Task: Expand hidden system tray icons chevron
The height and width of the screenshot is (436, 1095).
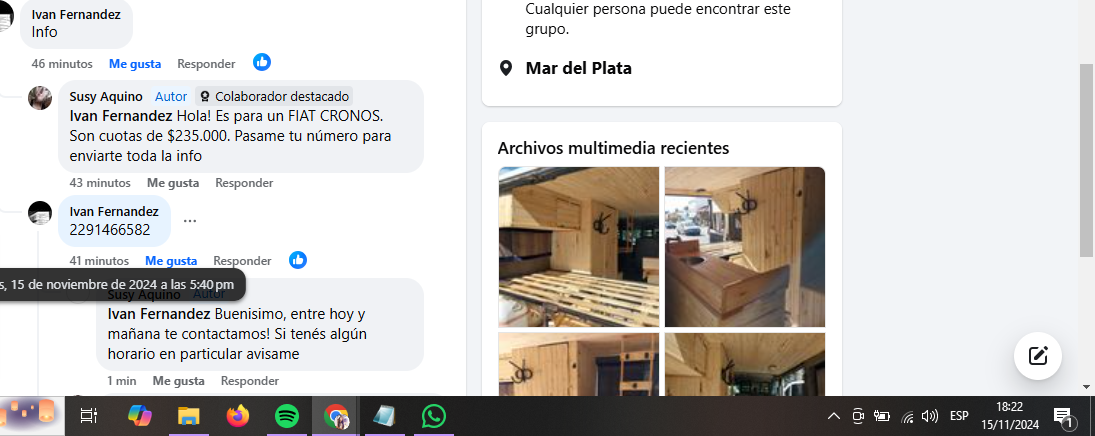Action: pos(834,416)
